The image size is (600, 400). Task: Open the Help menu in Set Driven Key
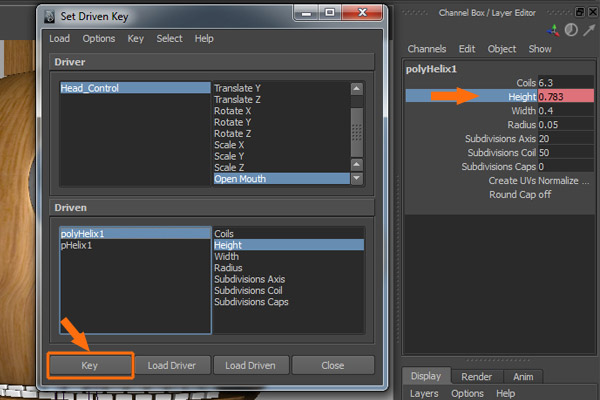point(204,39)
